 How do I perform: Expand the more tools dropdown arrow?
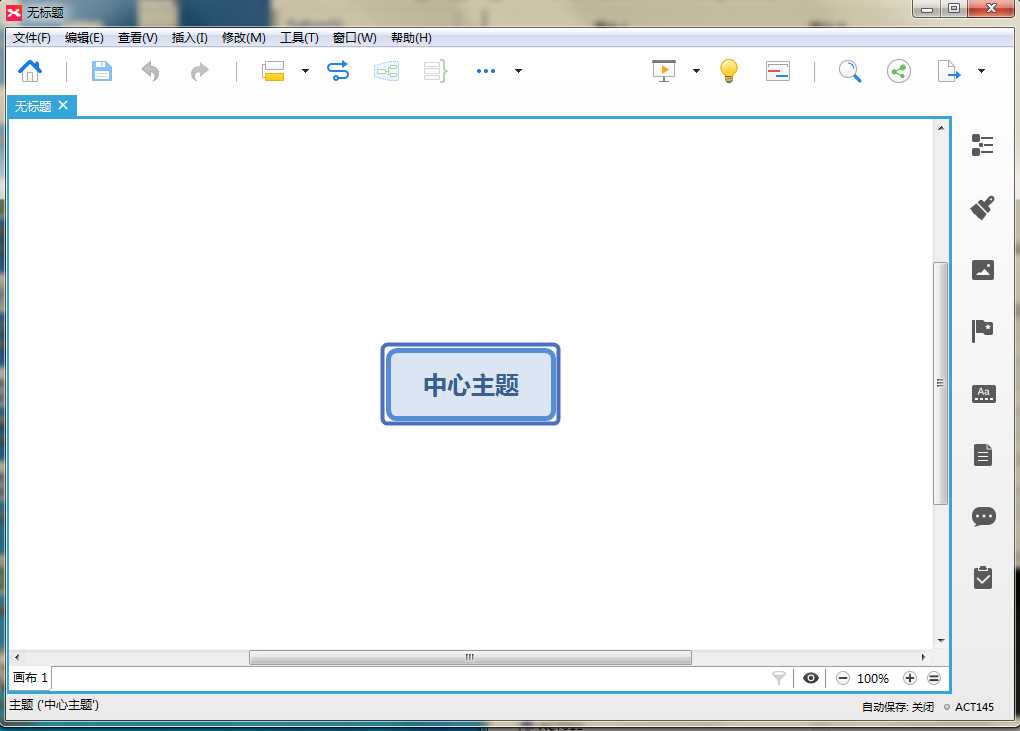[518, 70]
